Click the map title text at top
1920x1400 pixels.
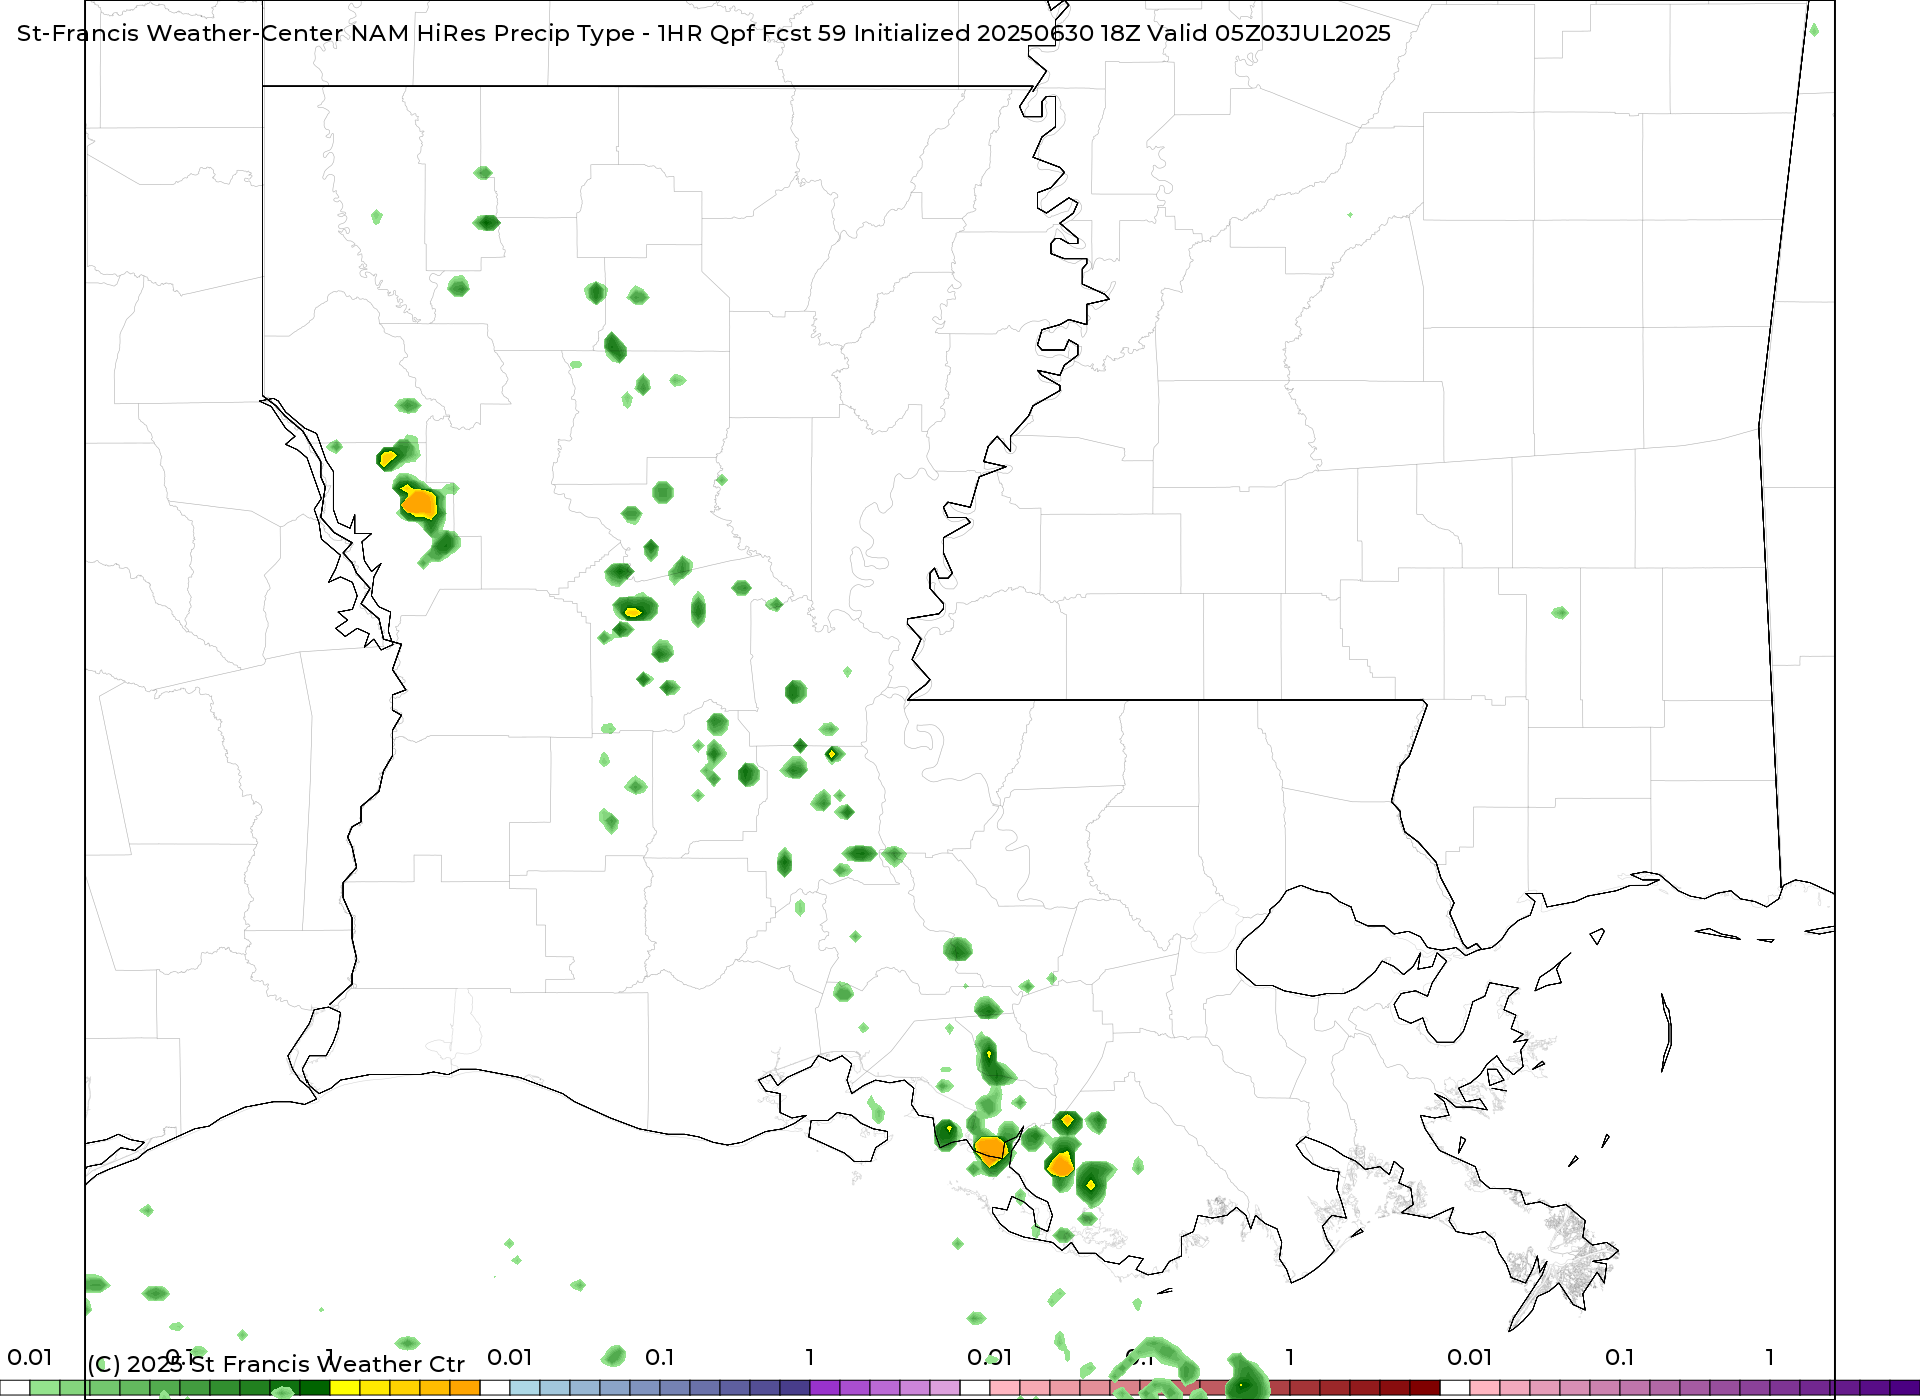point(704,33)
